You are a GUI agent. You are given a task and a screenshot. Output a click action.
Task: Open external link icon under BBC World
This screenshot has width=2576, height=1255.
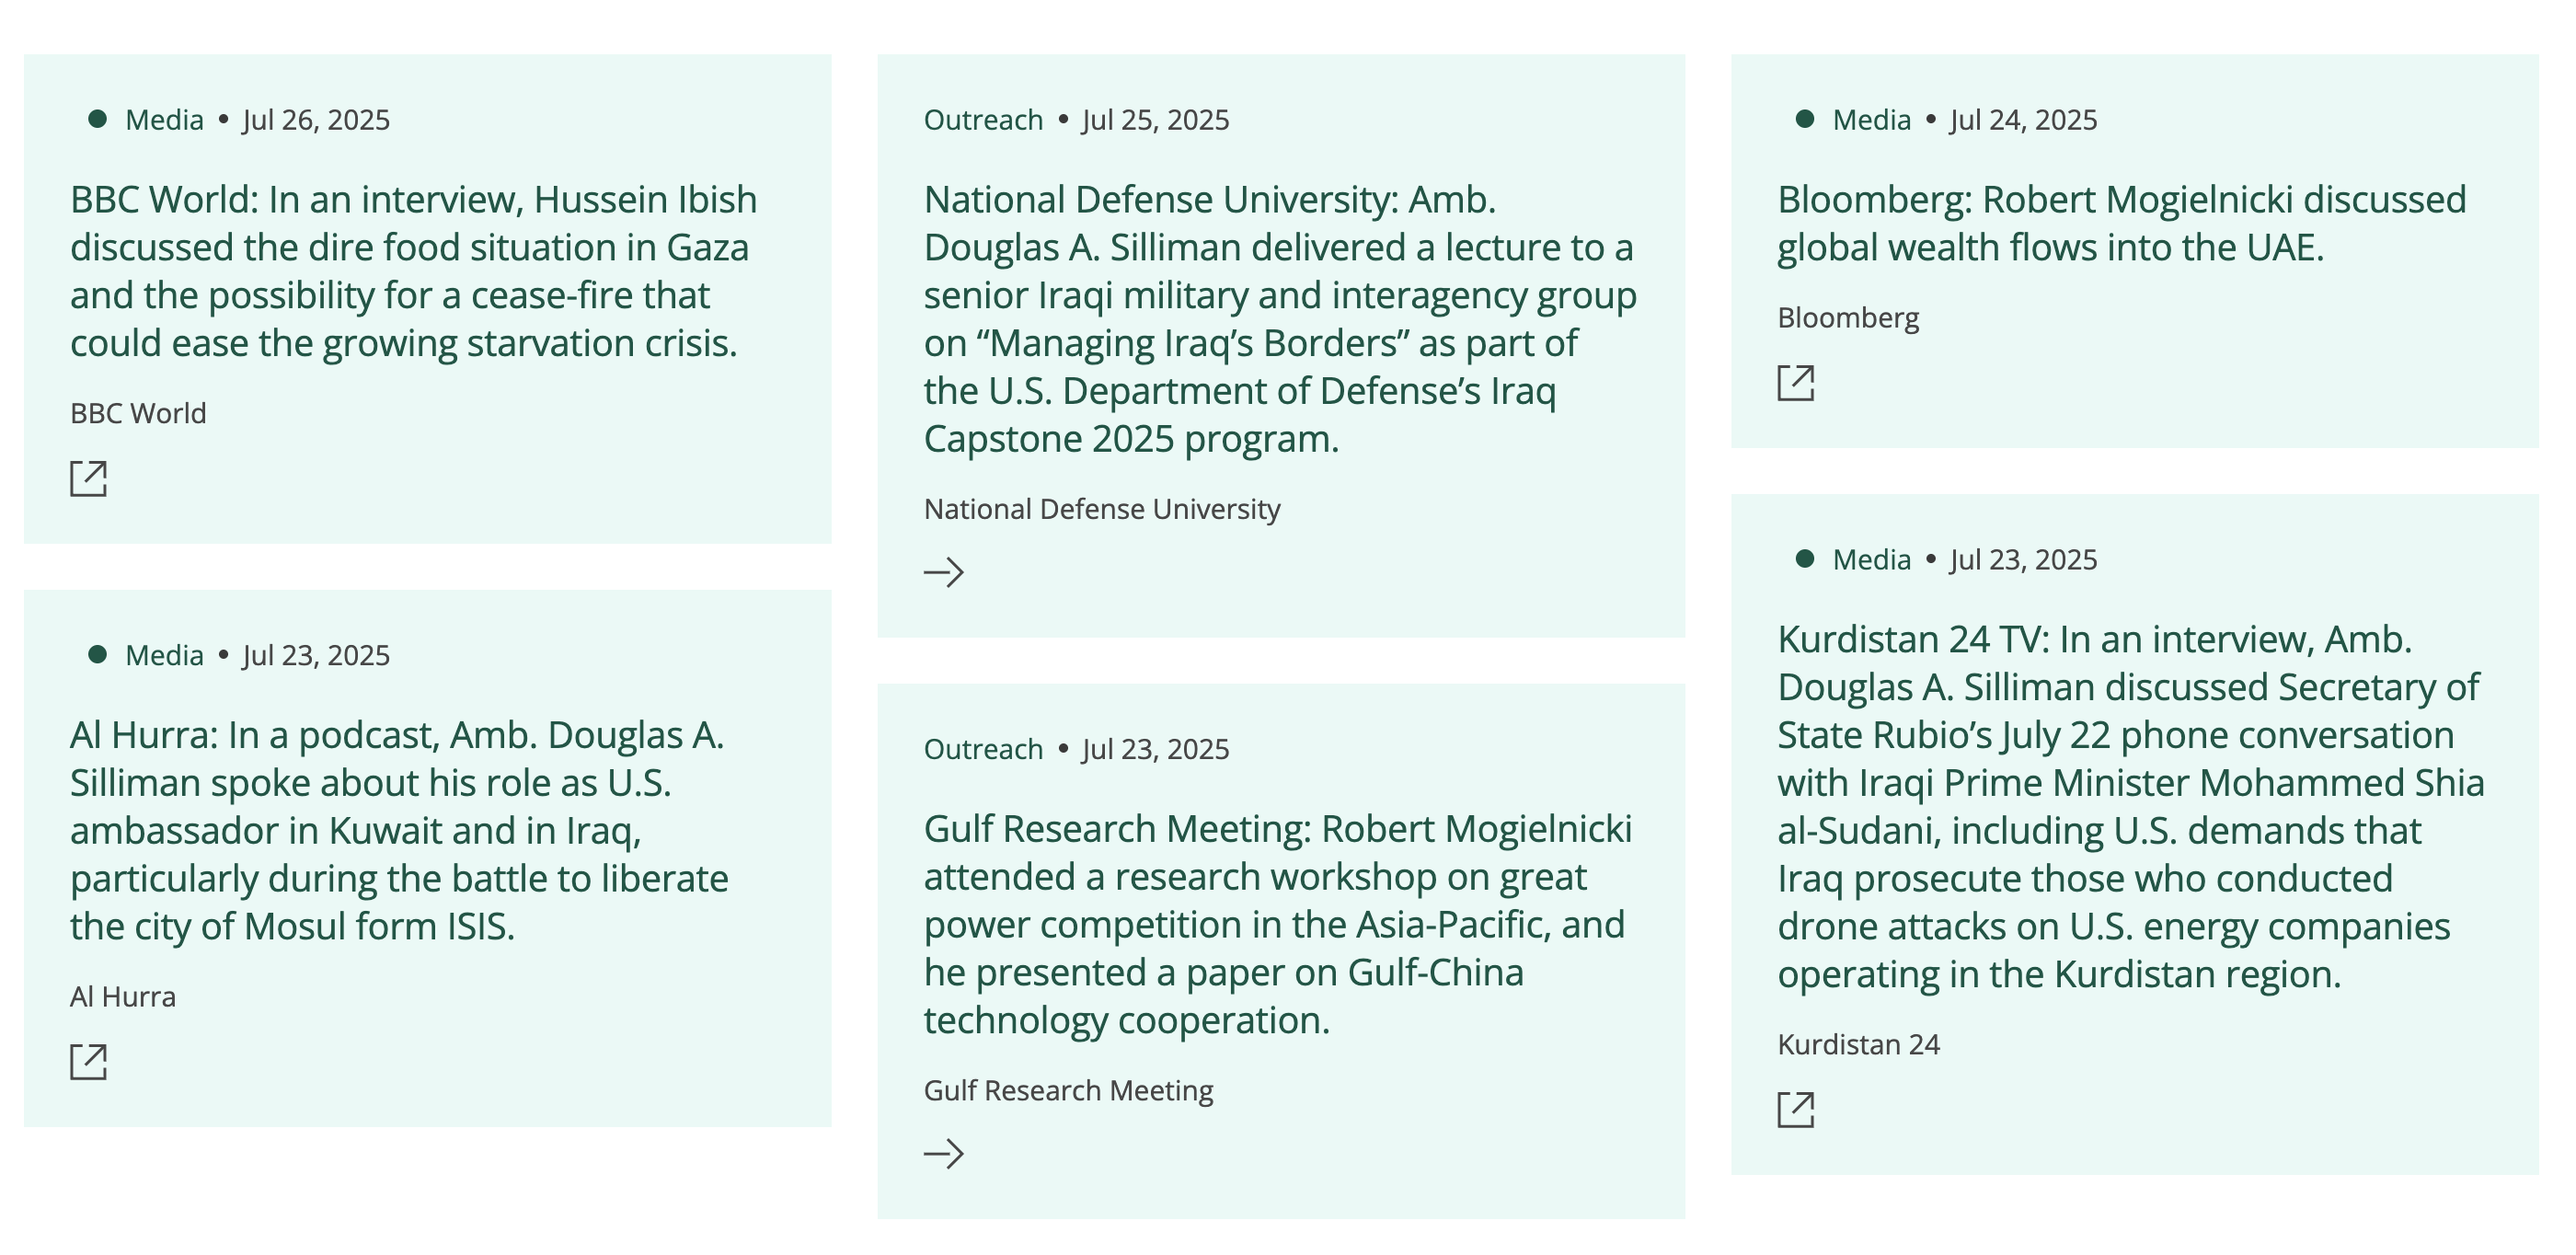point(88,478)
